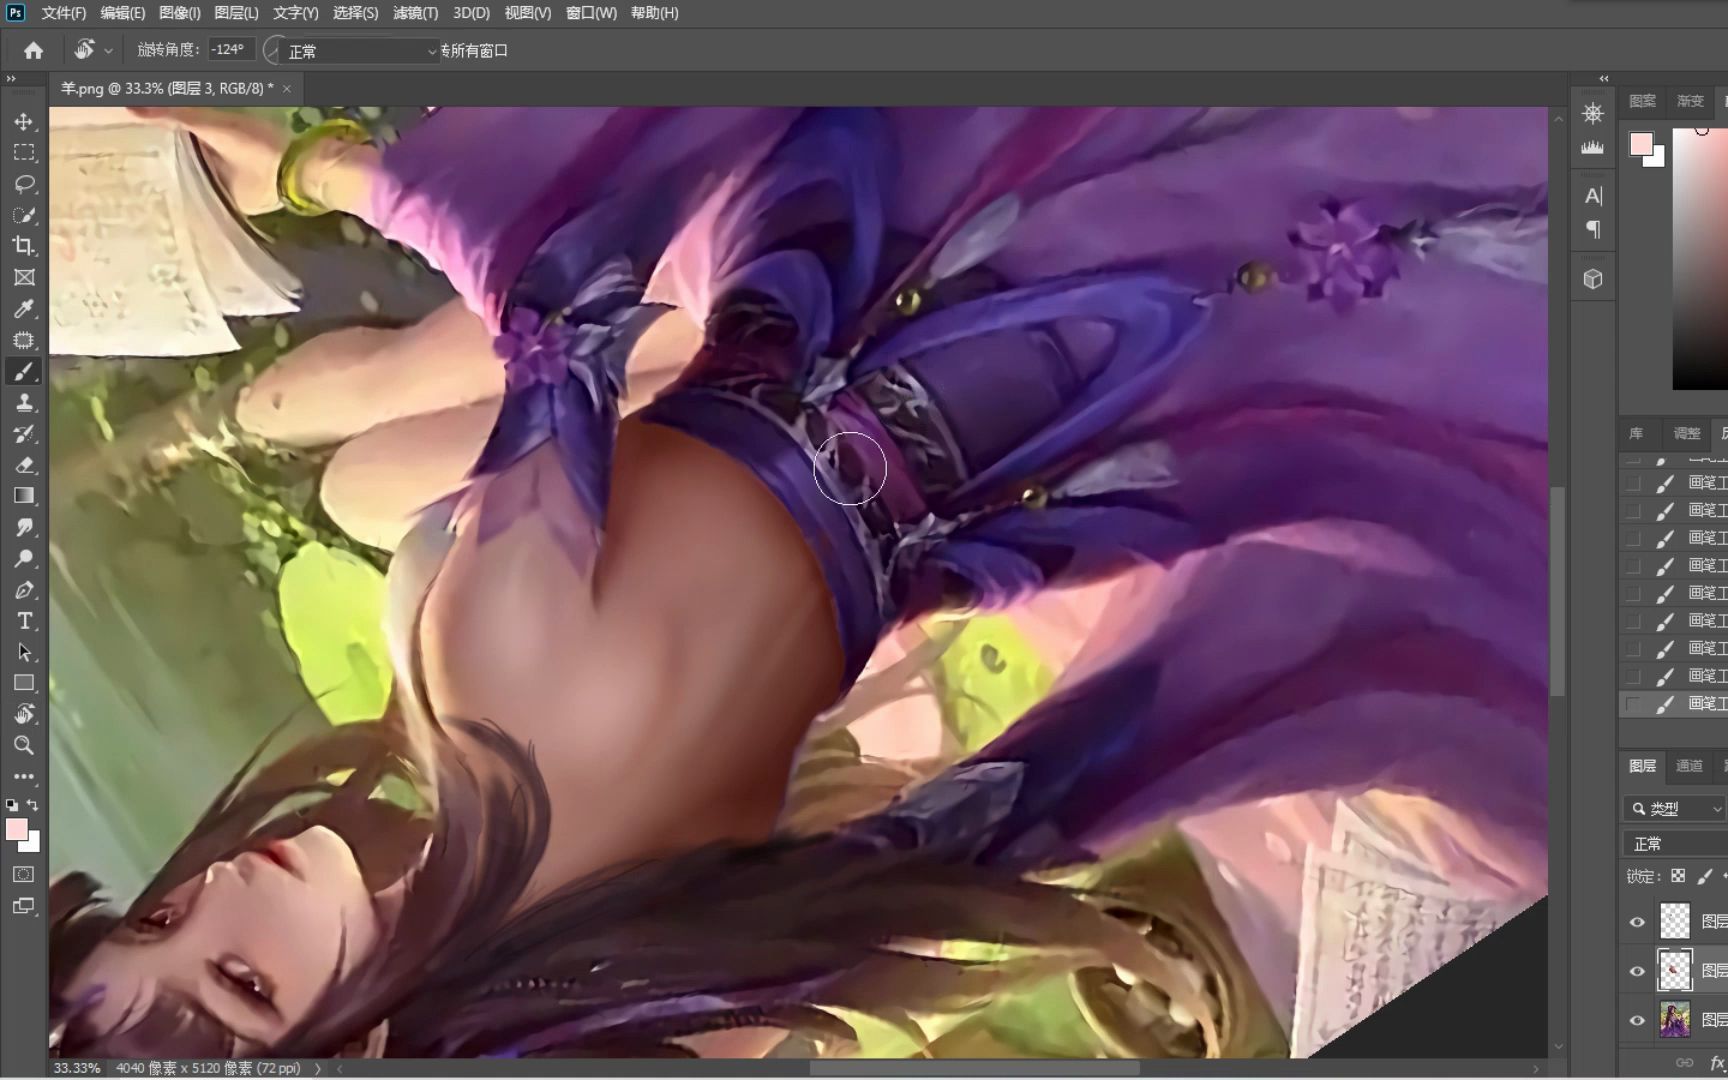Viewport: 1728px width, 1080px height.
Task: Hide the bottom artwork layer's eye icon
Action: [x=1637, y=1020]
